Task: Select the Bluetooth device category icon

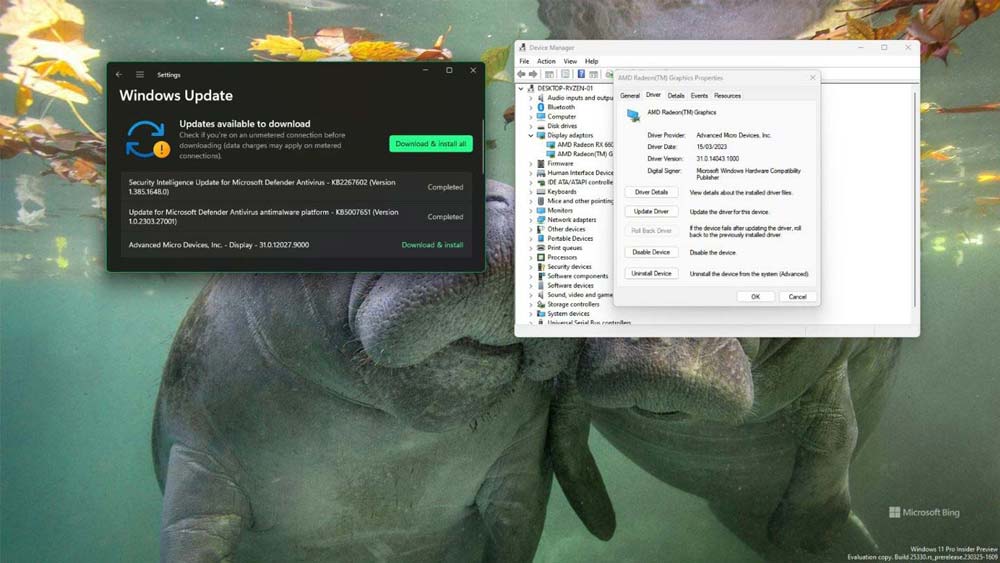Action: [541, 107]
